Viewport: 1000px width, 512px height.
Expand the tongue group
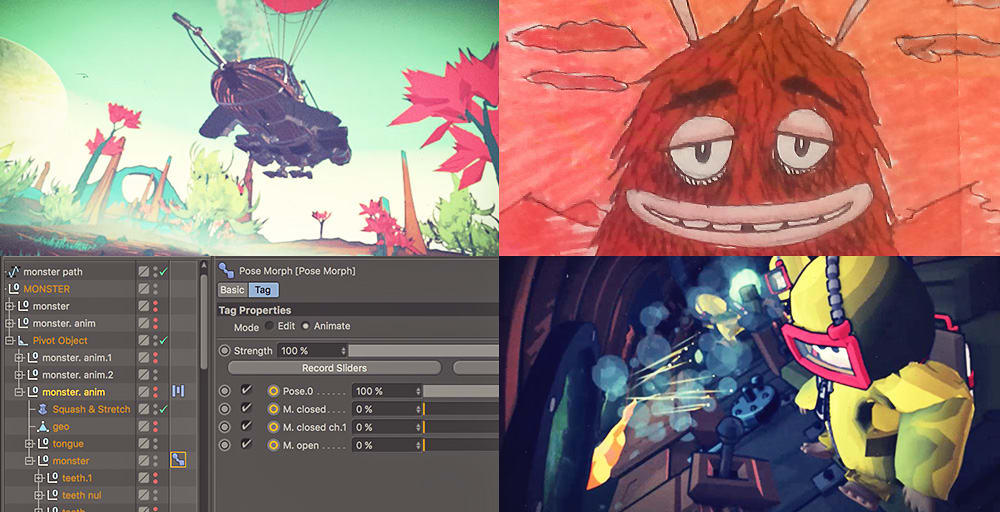28,444
